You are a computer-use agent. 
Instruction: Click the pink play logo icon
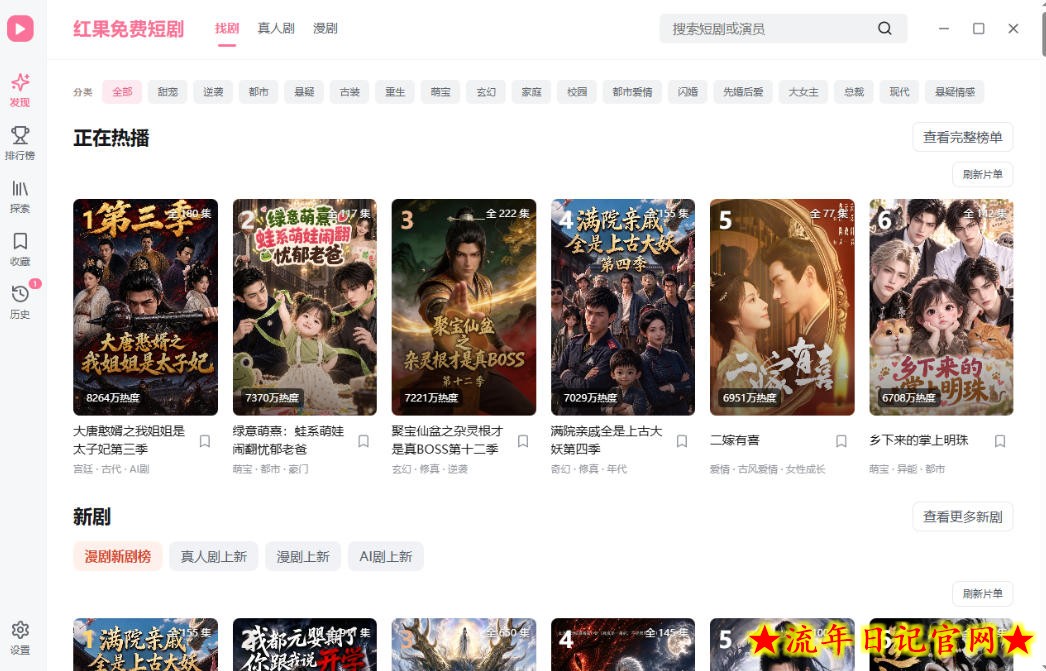[x=20, y=29]
